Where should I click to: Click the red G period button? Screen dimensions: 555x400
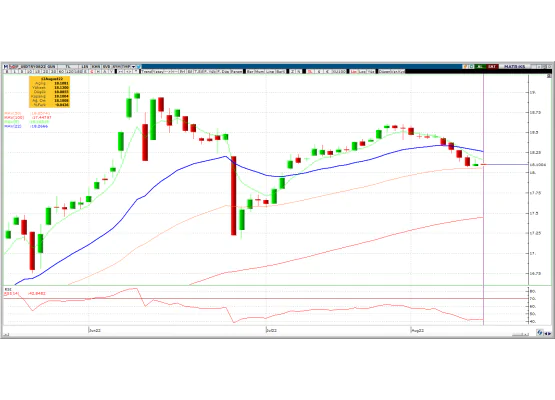point(92,71)
